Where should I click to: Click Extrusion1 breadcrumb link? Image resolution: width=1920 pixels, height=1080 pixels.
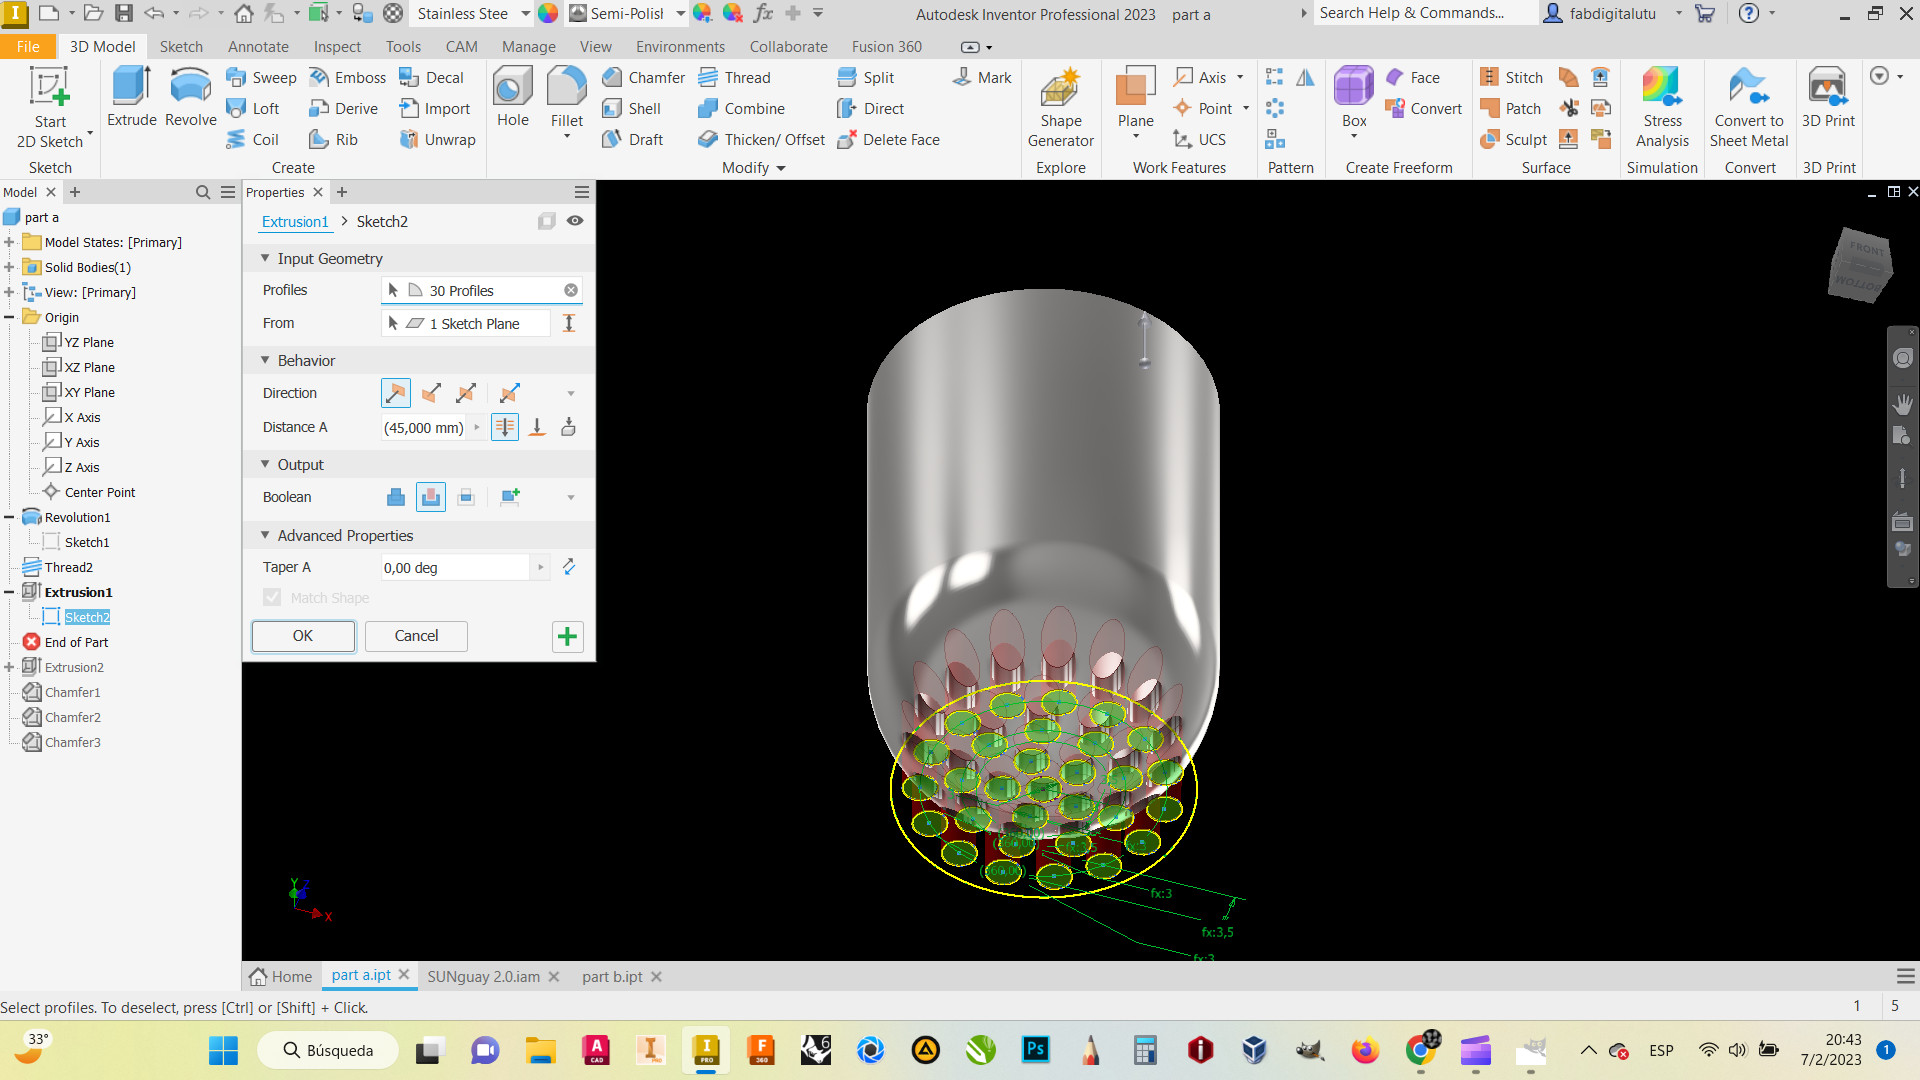295,221
